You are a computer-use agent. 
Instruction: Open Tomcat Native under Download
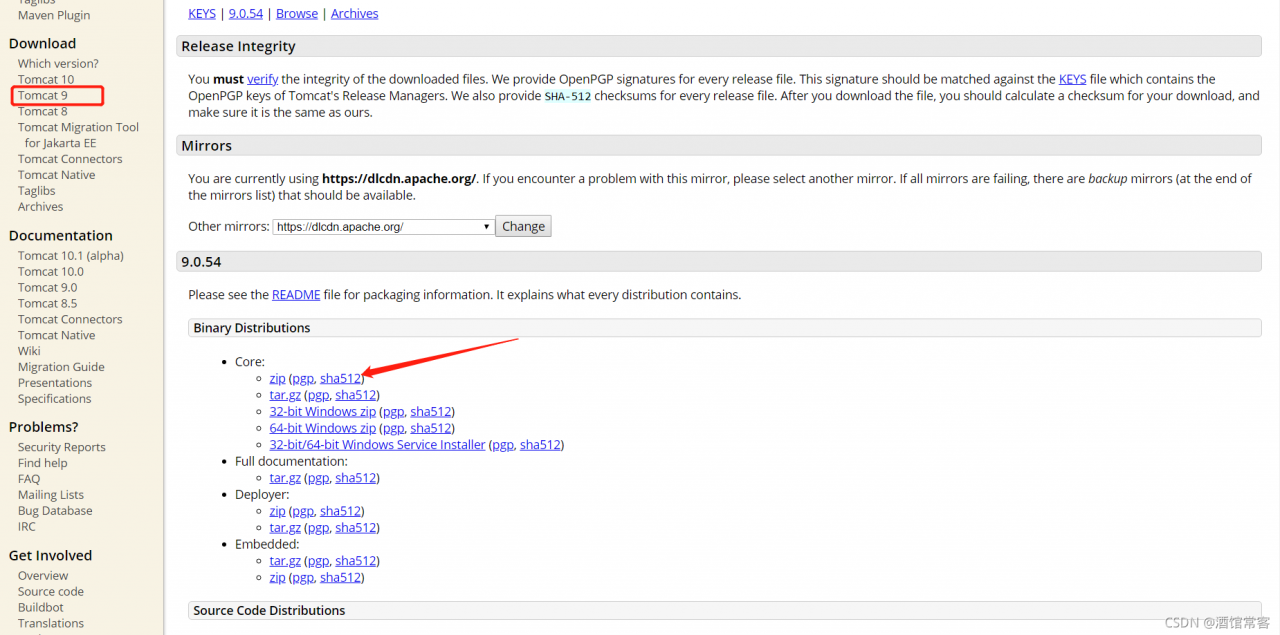[57, 175]
